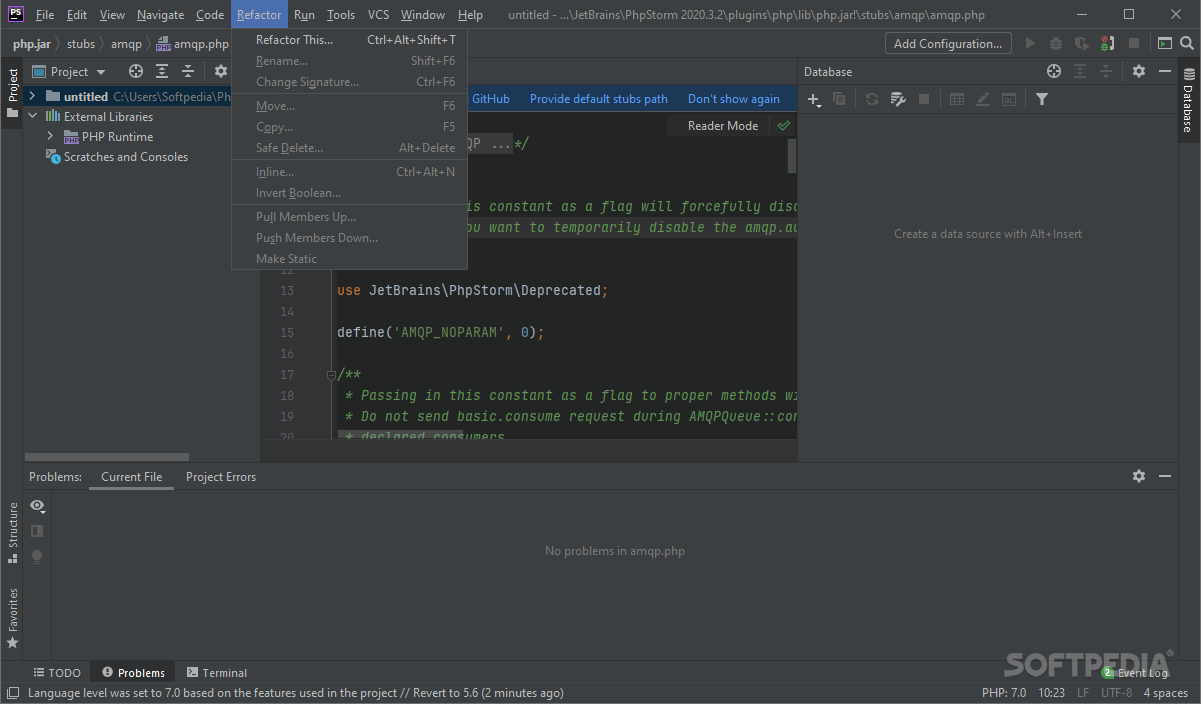Hide the Problems panel with minus icon
The height and width of the screenshot is (704, 1201).
1165,476
